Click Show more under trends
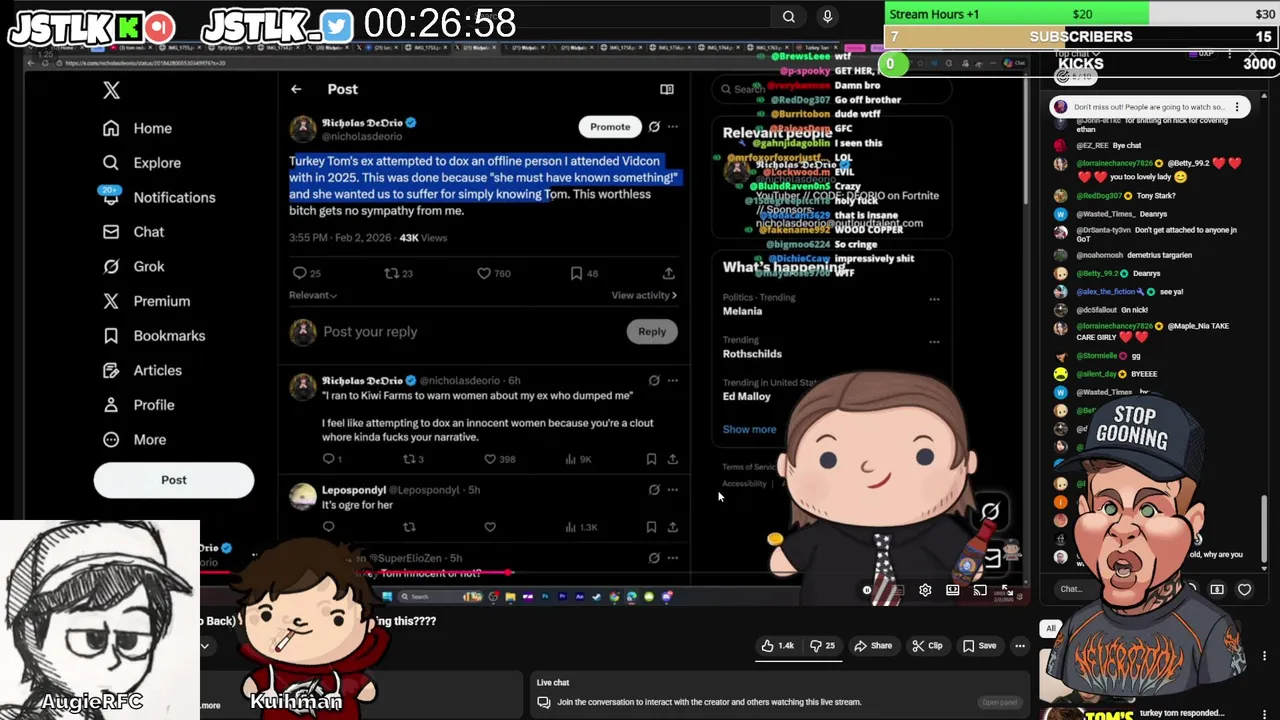Image resolution: width=1280 pixels, height=720 pixels. tap(749, 430)
